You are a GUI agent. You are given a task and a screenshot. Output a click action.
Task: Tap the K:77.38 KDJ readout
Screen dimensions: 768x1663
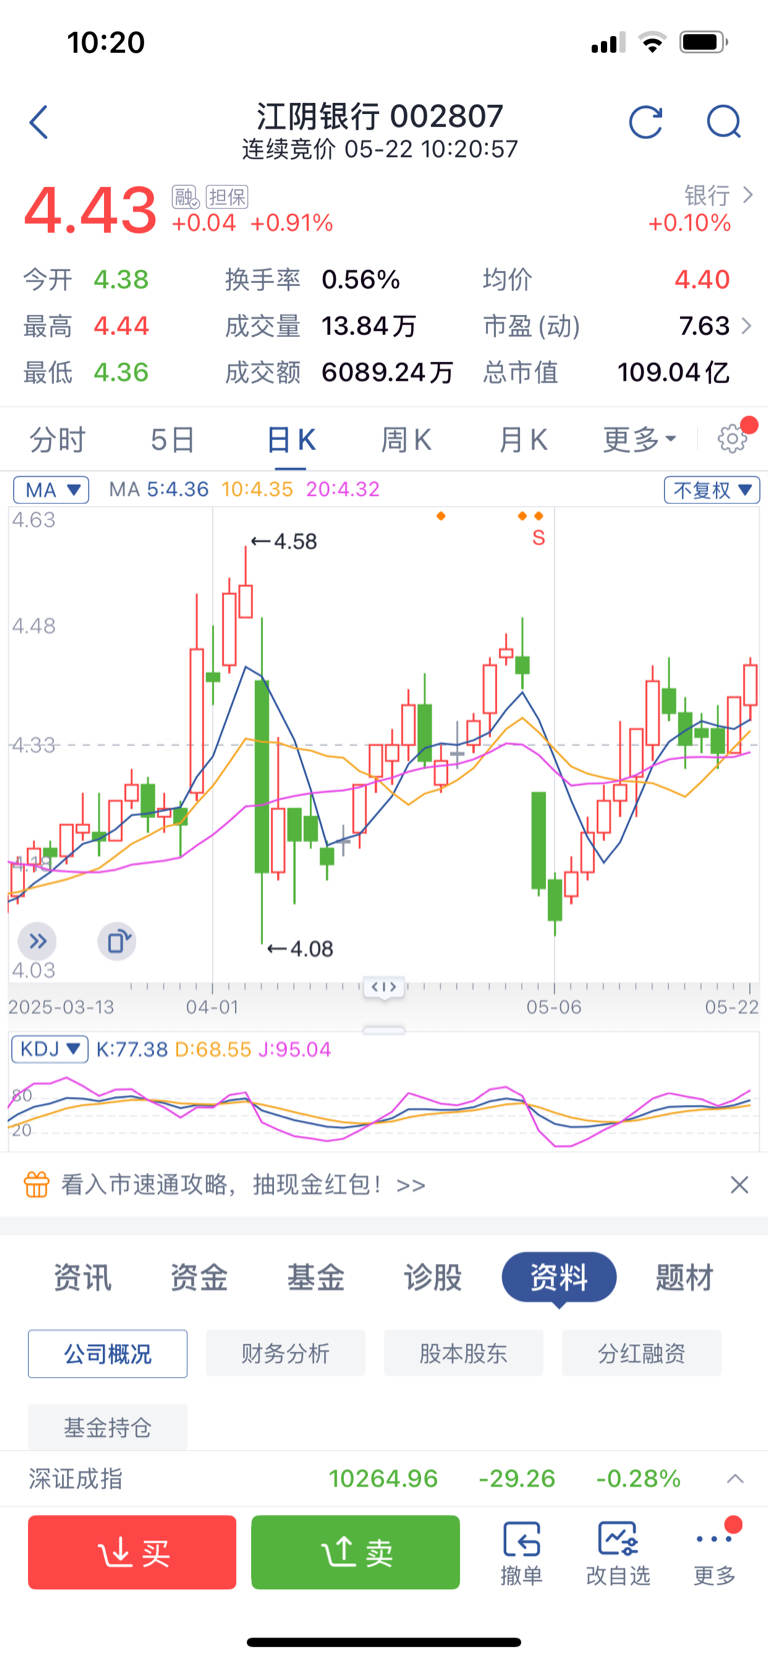131,1049
